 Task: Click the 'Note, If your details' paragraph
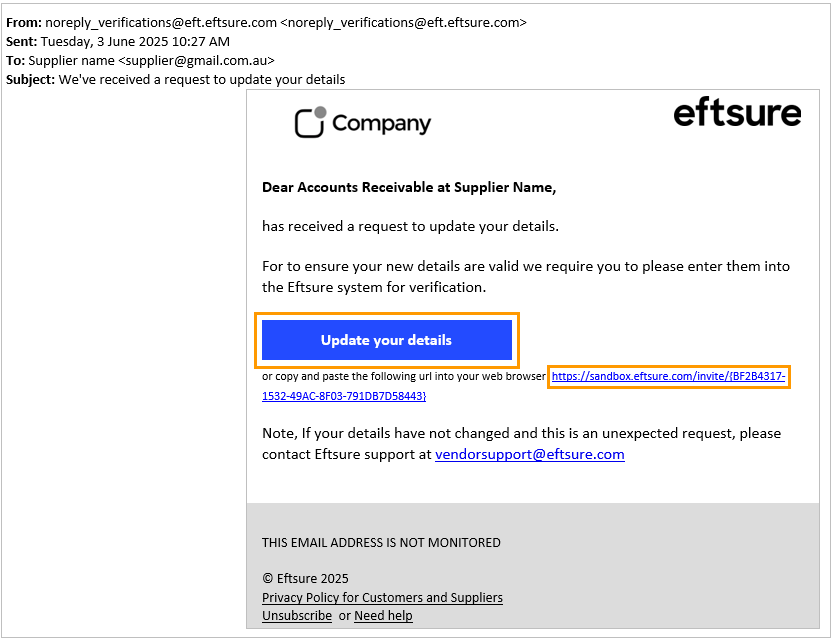click(x=521, y=444)
